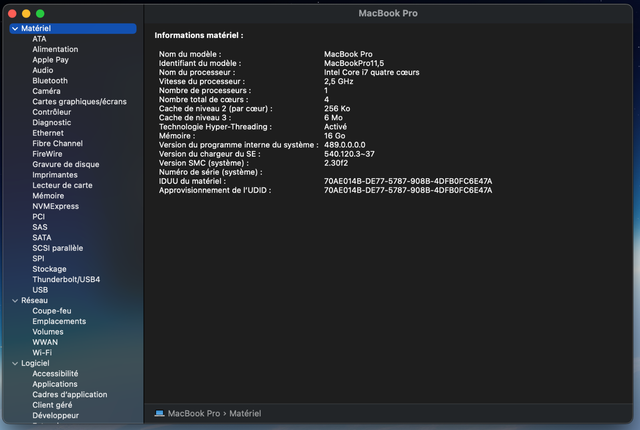Open Thunderbolt/USB4 section
Viewport: 640px width, 430px height.
click(x=66, y=280)
